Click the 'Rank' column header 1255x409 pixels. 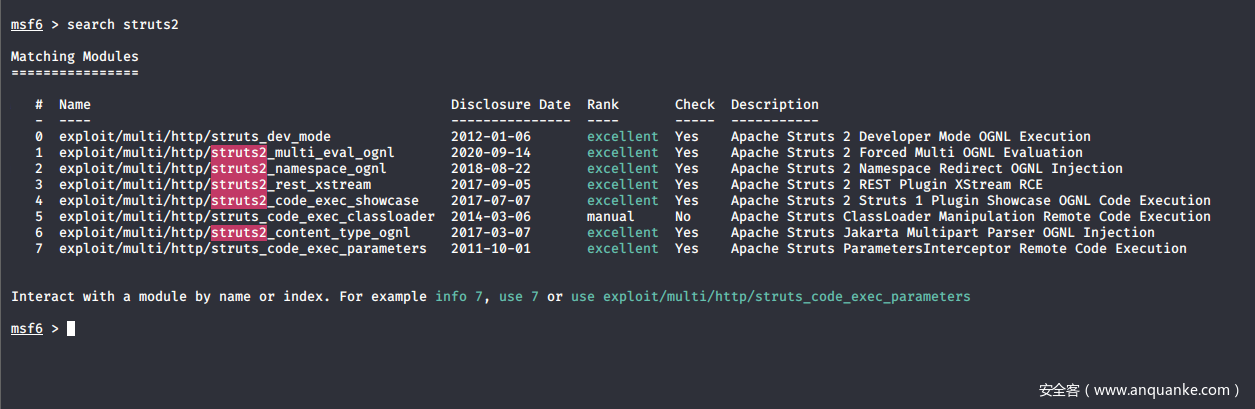pos(602,104)
